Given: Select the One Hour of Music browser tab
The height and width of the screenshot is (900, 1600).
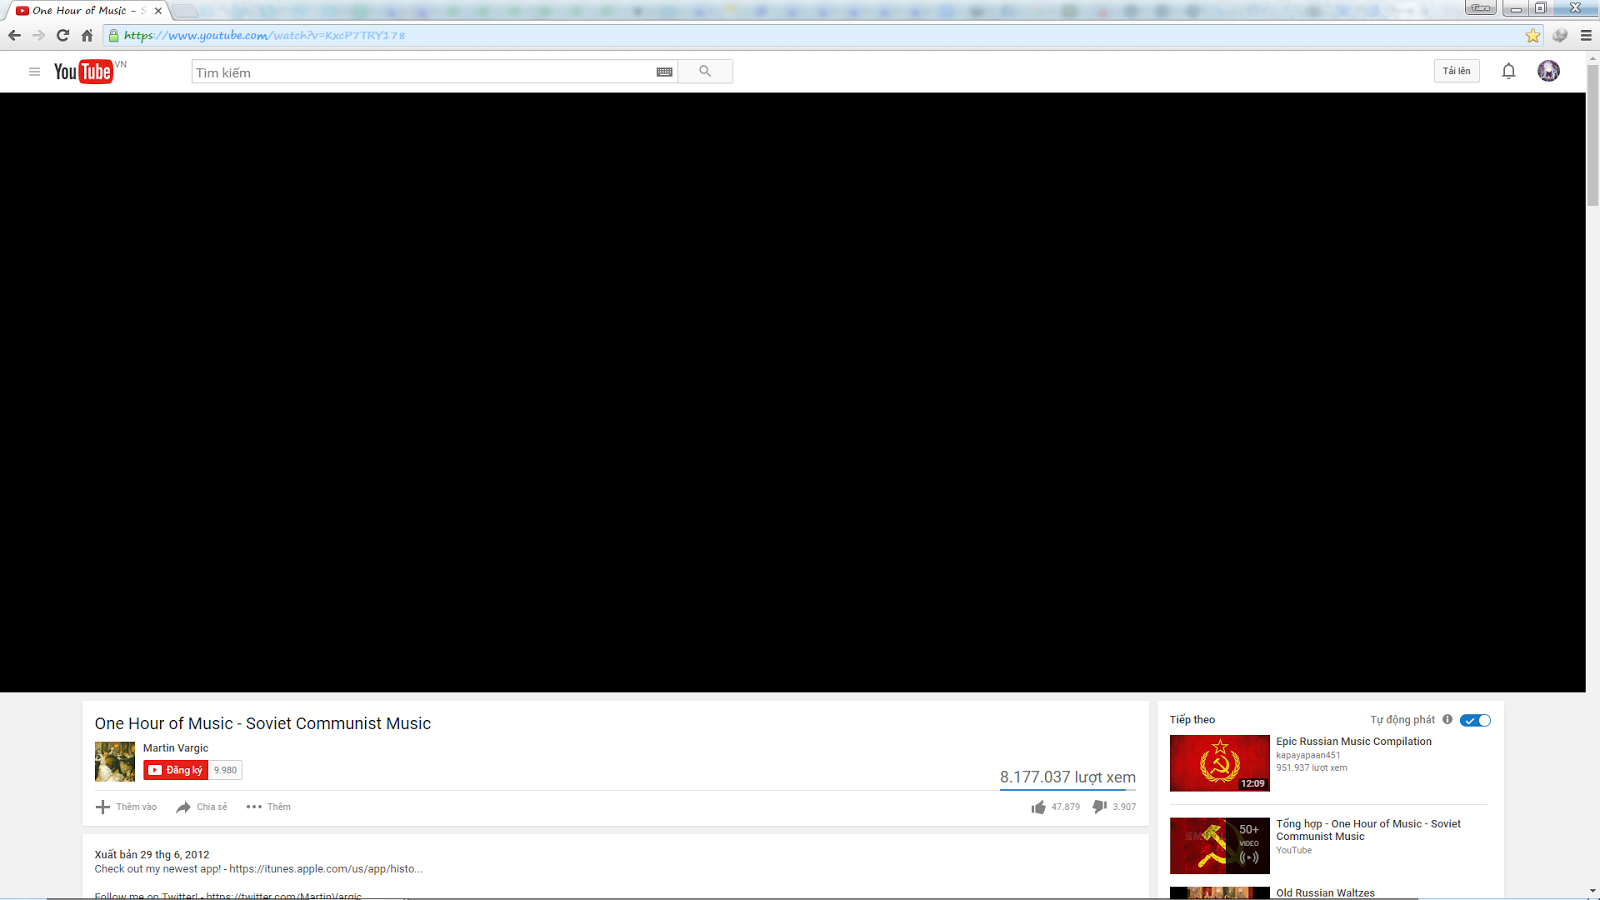Looking at the screenshot, I should pyautogui.click(x=88, y=11).
